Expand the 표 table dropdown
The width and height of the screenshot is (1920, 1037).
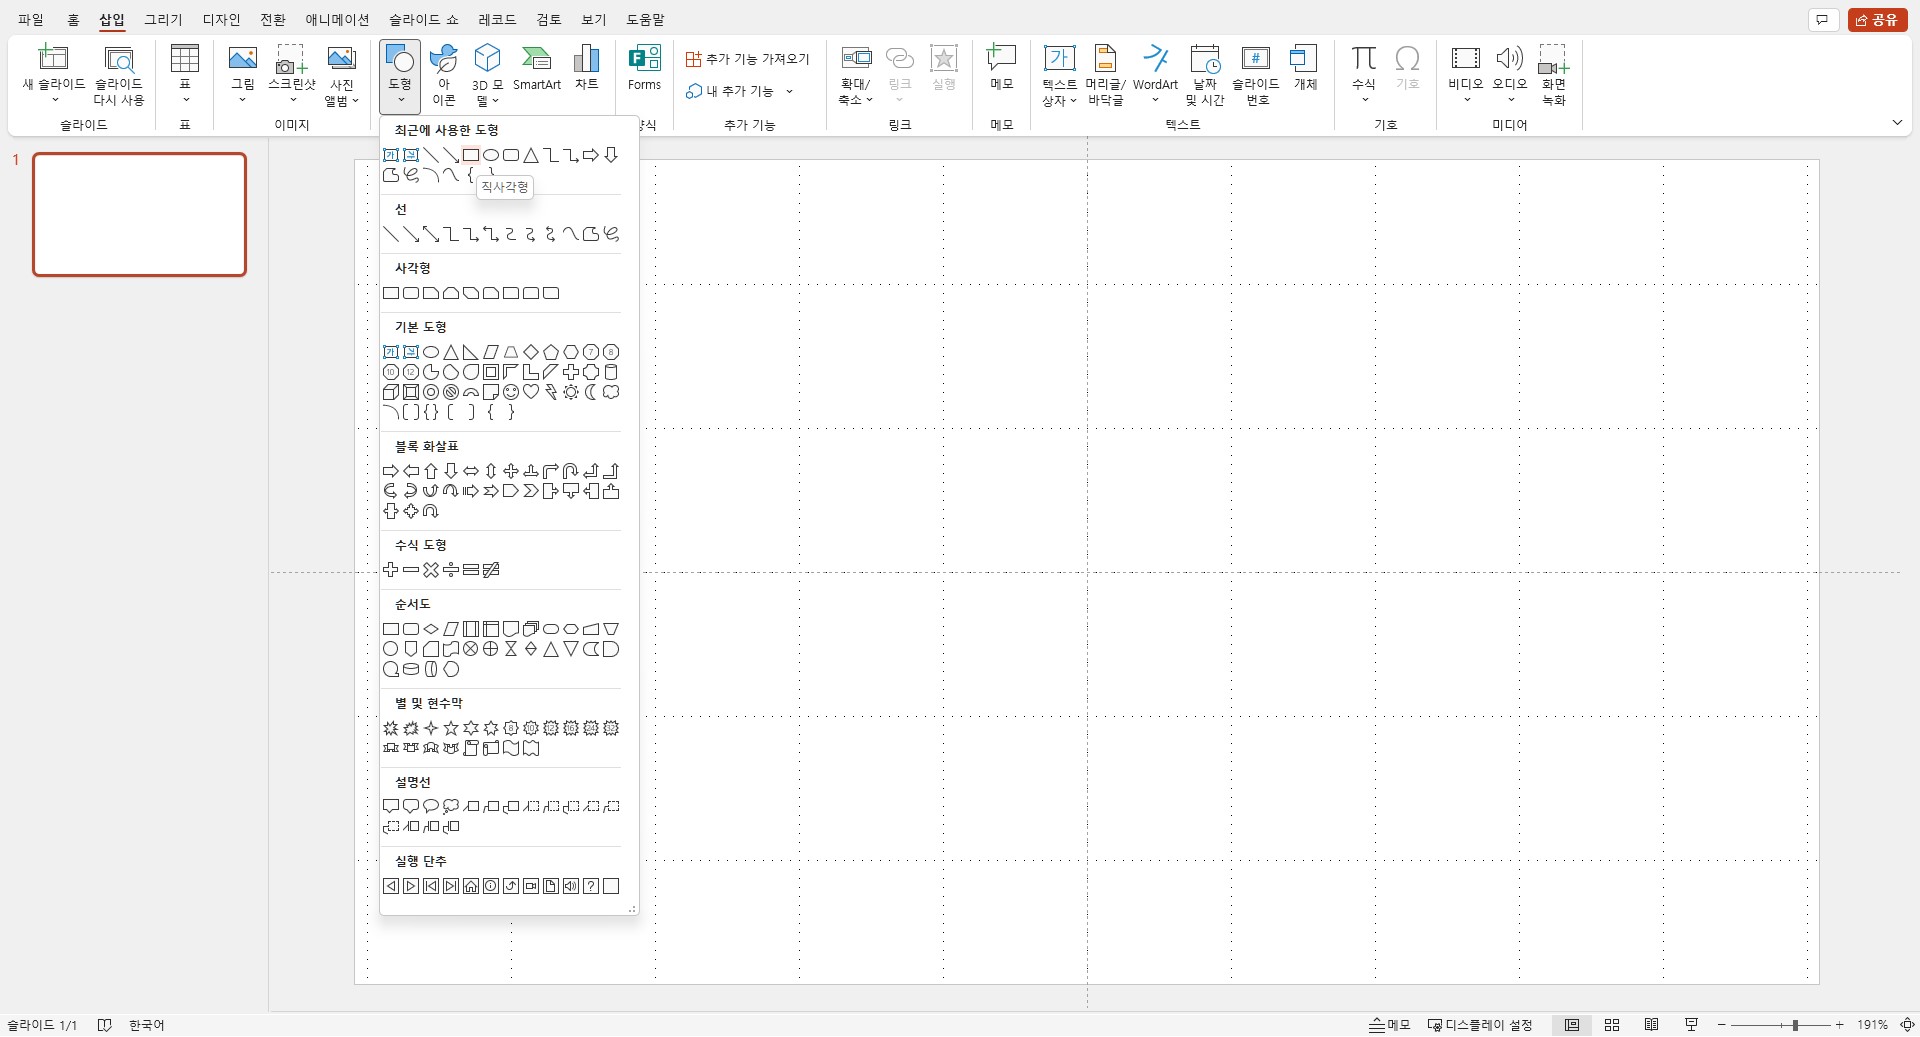[185, 100]
